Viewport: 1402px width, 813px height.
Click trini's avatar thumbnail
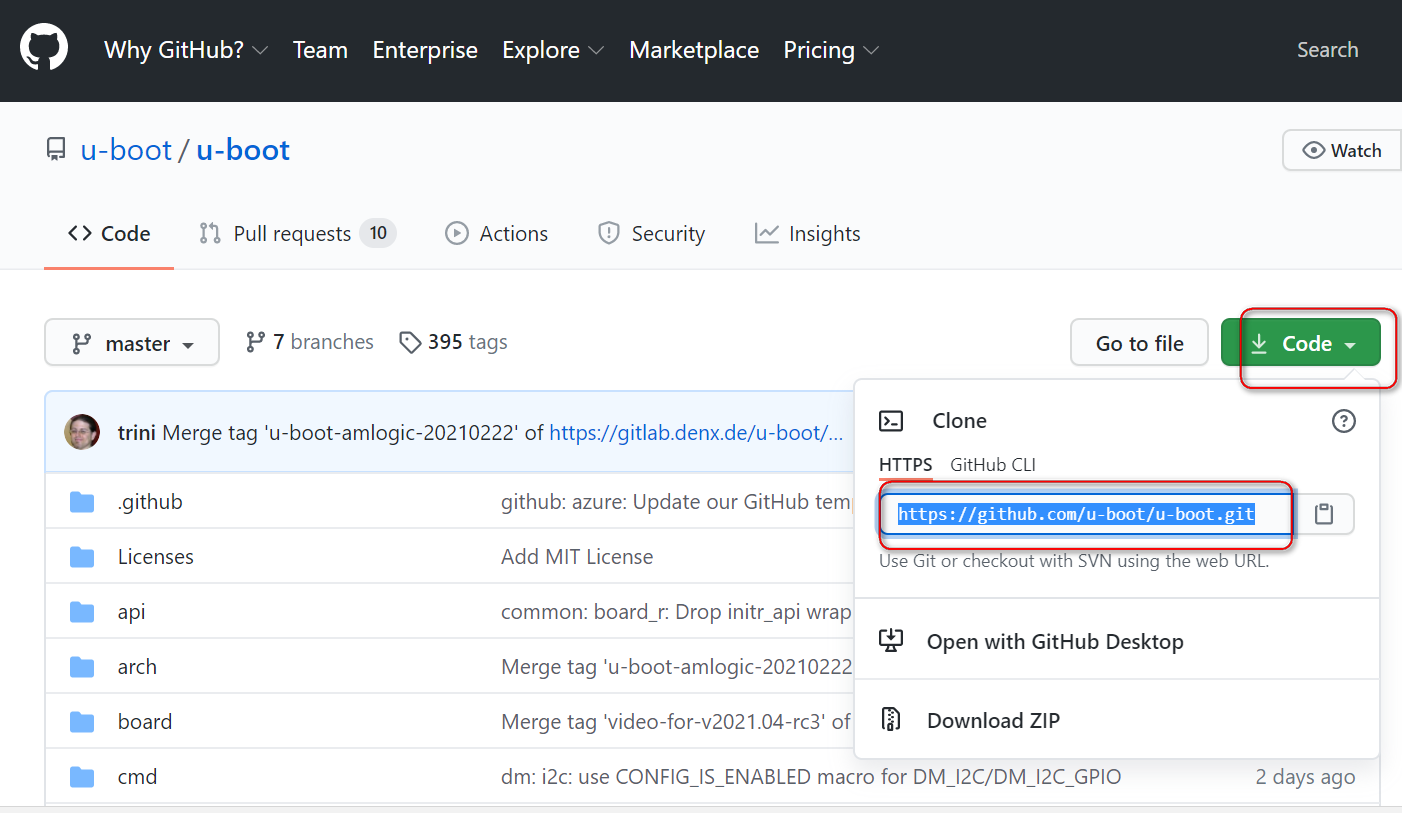click(x=82, y=432)
